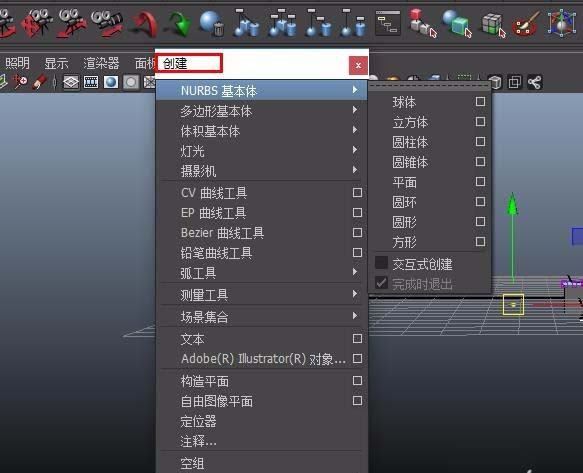The width and height of the screenshot is (583, 473).
Task: Click the yellow center manipulator box in viewport
Action: tap(513, 305)
